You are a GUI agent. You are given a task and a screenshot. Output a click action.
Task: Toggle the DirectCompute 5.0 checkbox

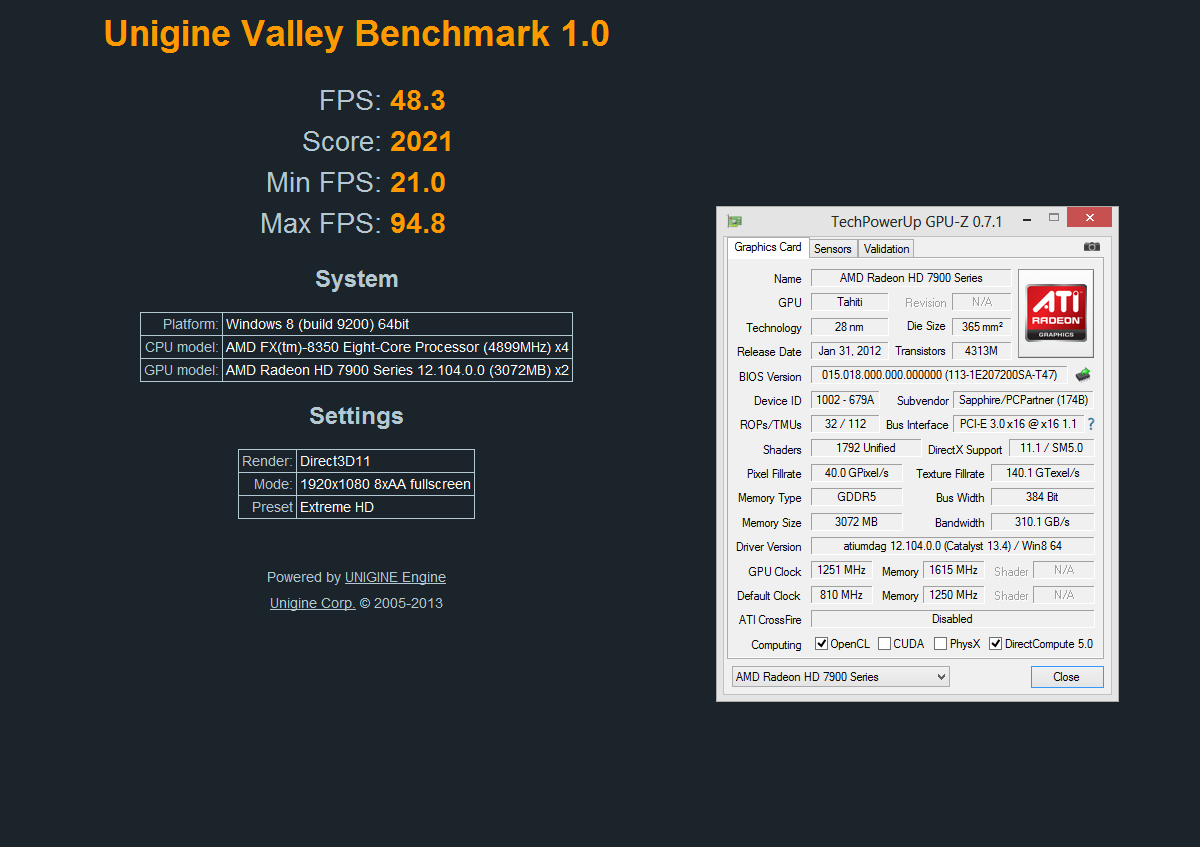pyautogui.click(x=995, y=644)
